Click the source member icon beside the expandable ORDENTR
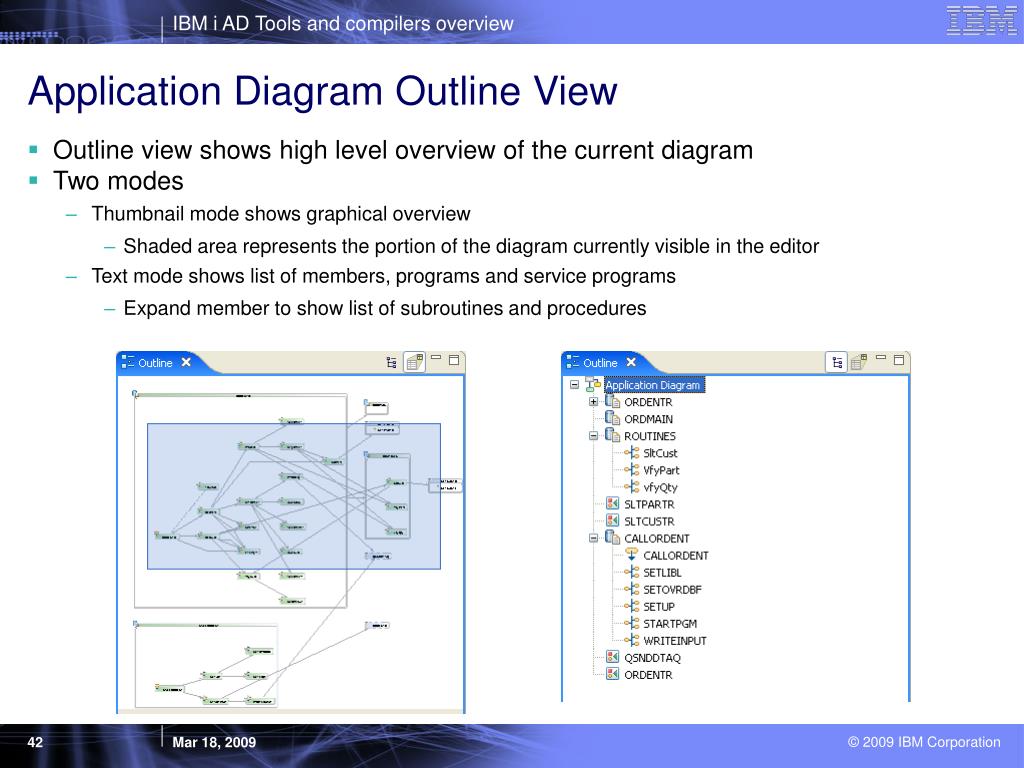1024x768 pixels. [x=613, y=401]
